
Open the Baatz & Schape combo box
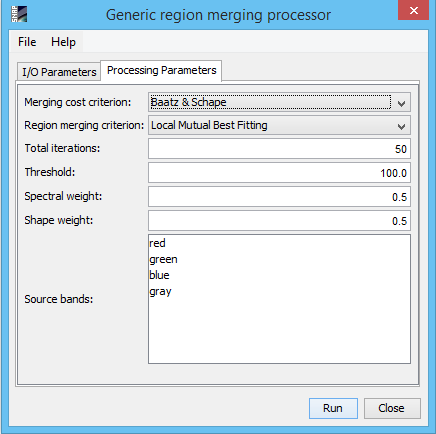coord(279,102)
